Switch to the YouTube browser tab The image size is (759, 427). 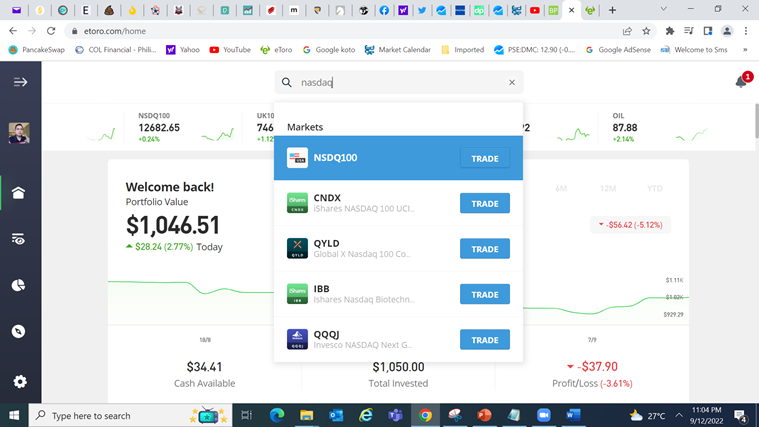pos(535,10)
